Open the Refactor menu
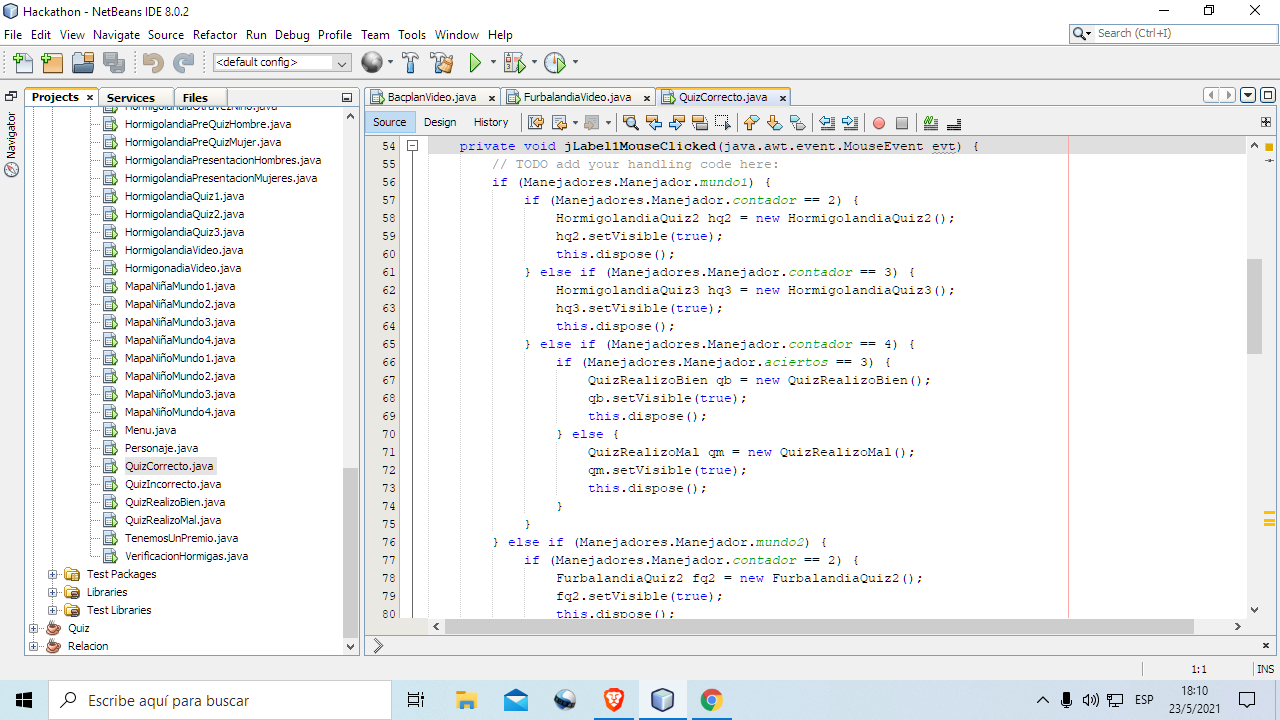 click(x=215, y=34)
